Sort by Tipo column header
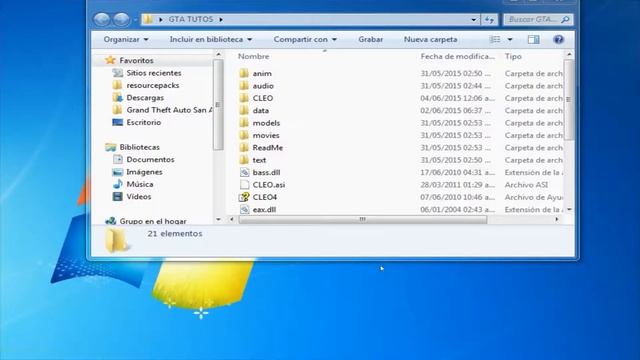The width and height of the screenshot is (640, 360). click(513, 56)
